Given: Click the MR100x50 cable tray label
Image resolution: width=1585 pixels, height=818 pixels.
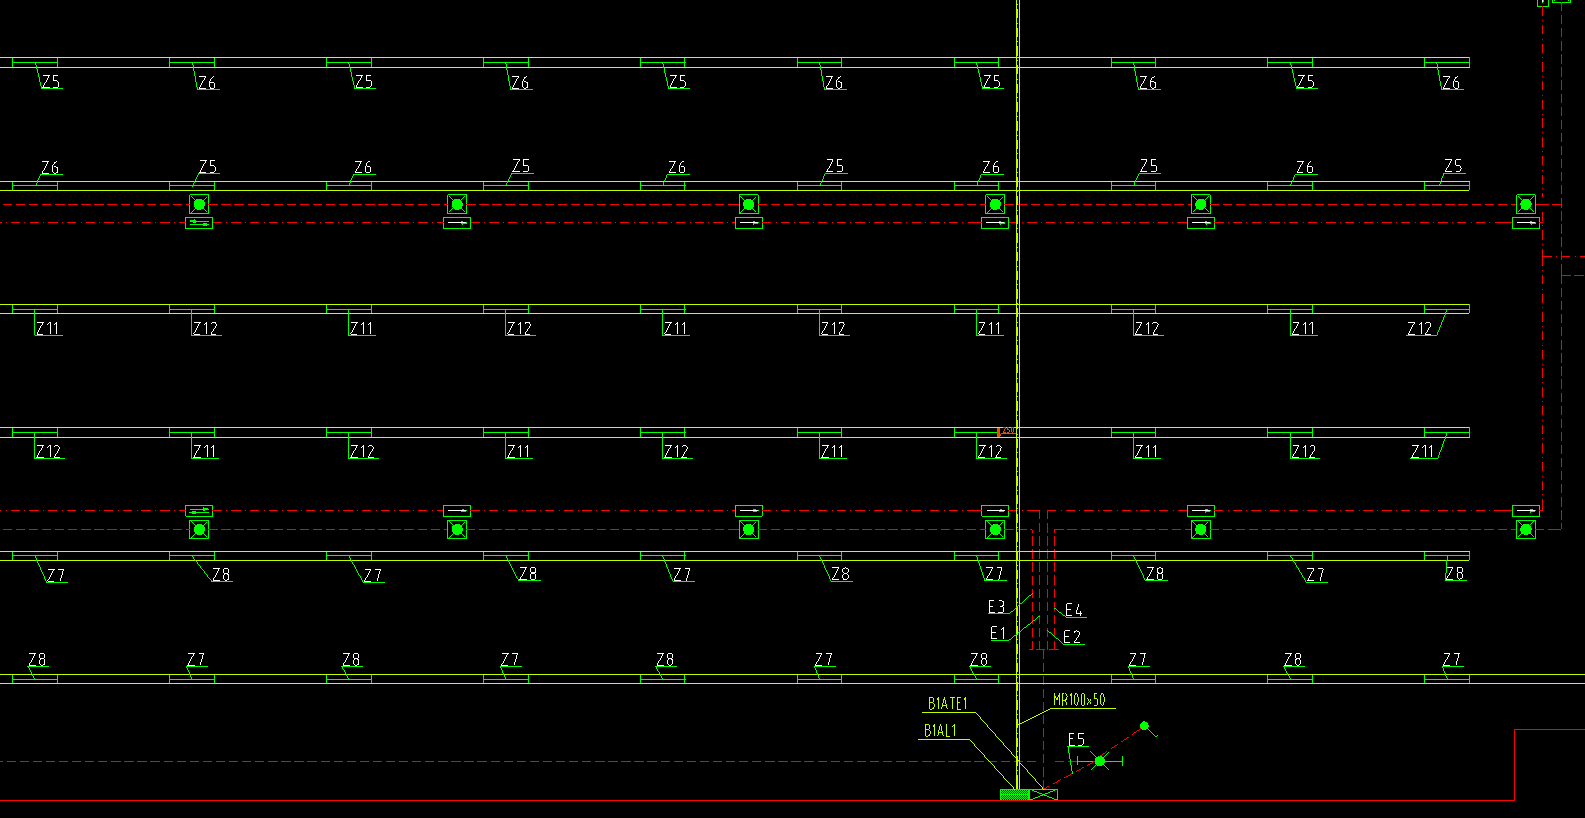Looking at the screenshot, I should [1079, 700].
